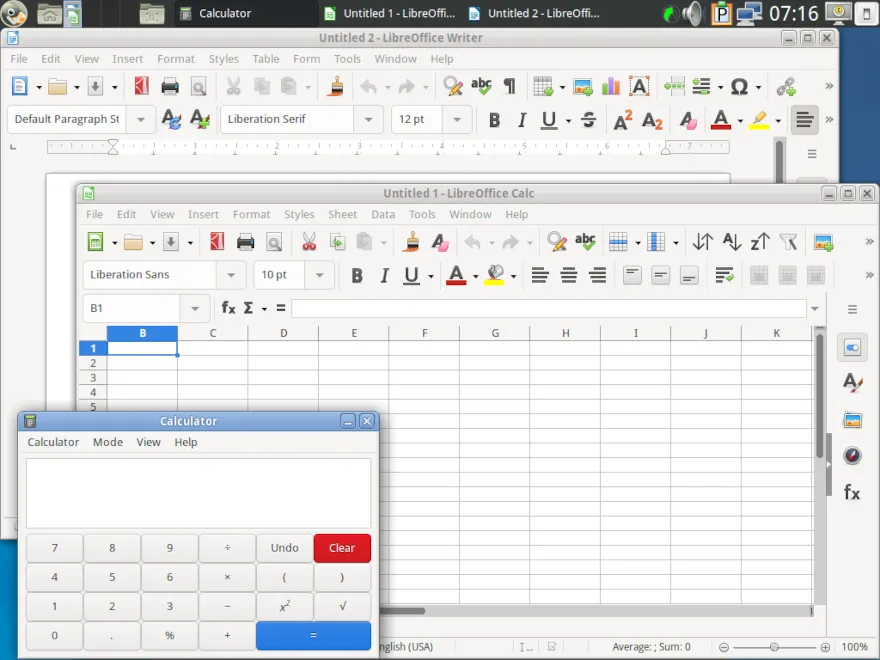Image resolution: width=880 pixels, height=660 pixels.
Task: Center cell text horizontally in Calc
Action: (569, 275)
